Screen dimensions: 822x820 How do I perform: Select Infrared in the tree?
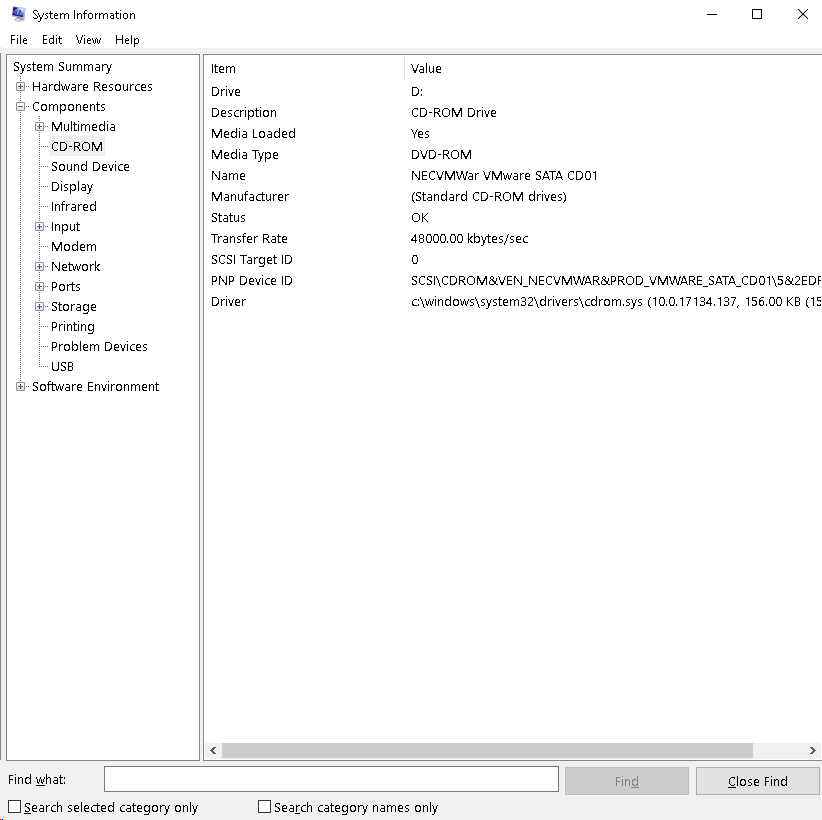pos(73,207)
